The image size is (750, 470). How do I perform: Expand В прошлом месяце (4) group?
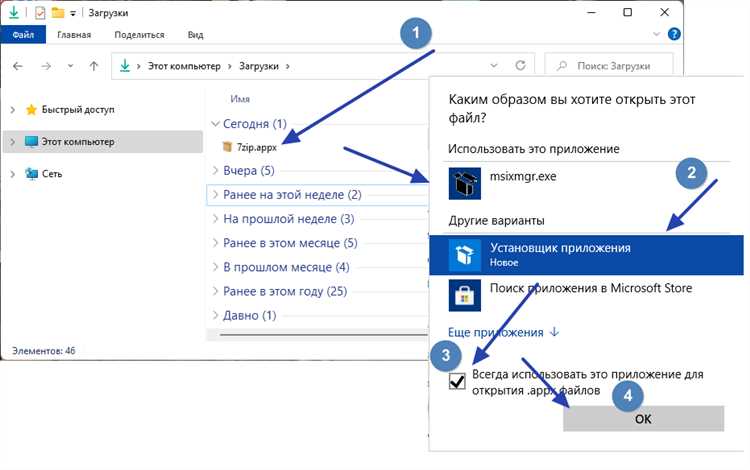[215, 267]
